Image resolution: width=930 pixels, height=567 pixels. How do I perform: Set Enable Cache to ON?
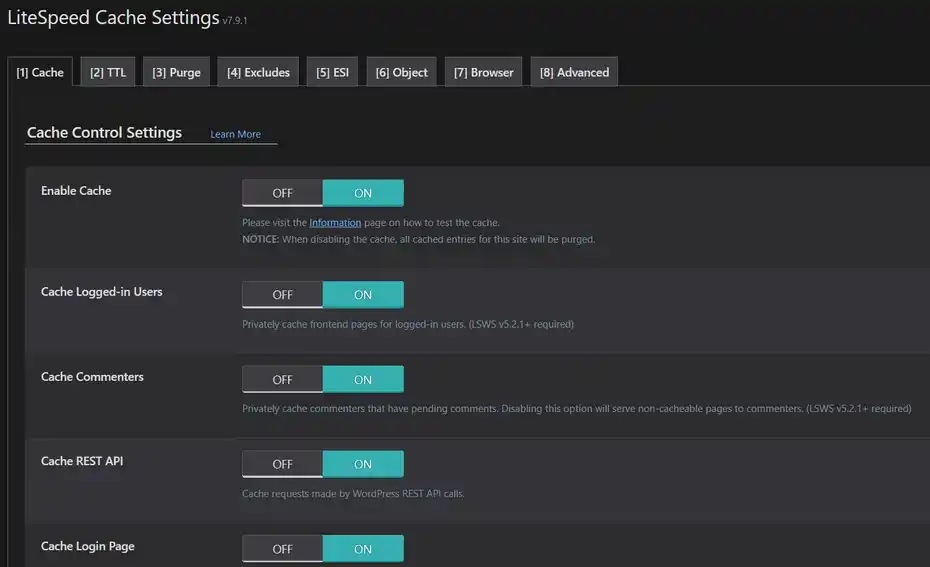(363, 193)
